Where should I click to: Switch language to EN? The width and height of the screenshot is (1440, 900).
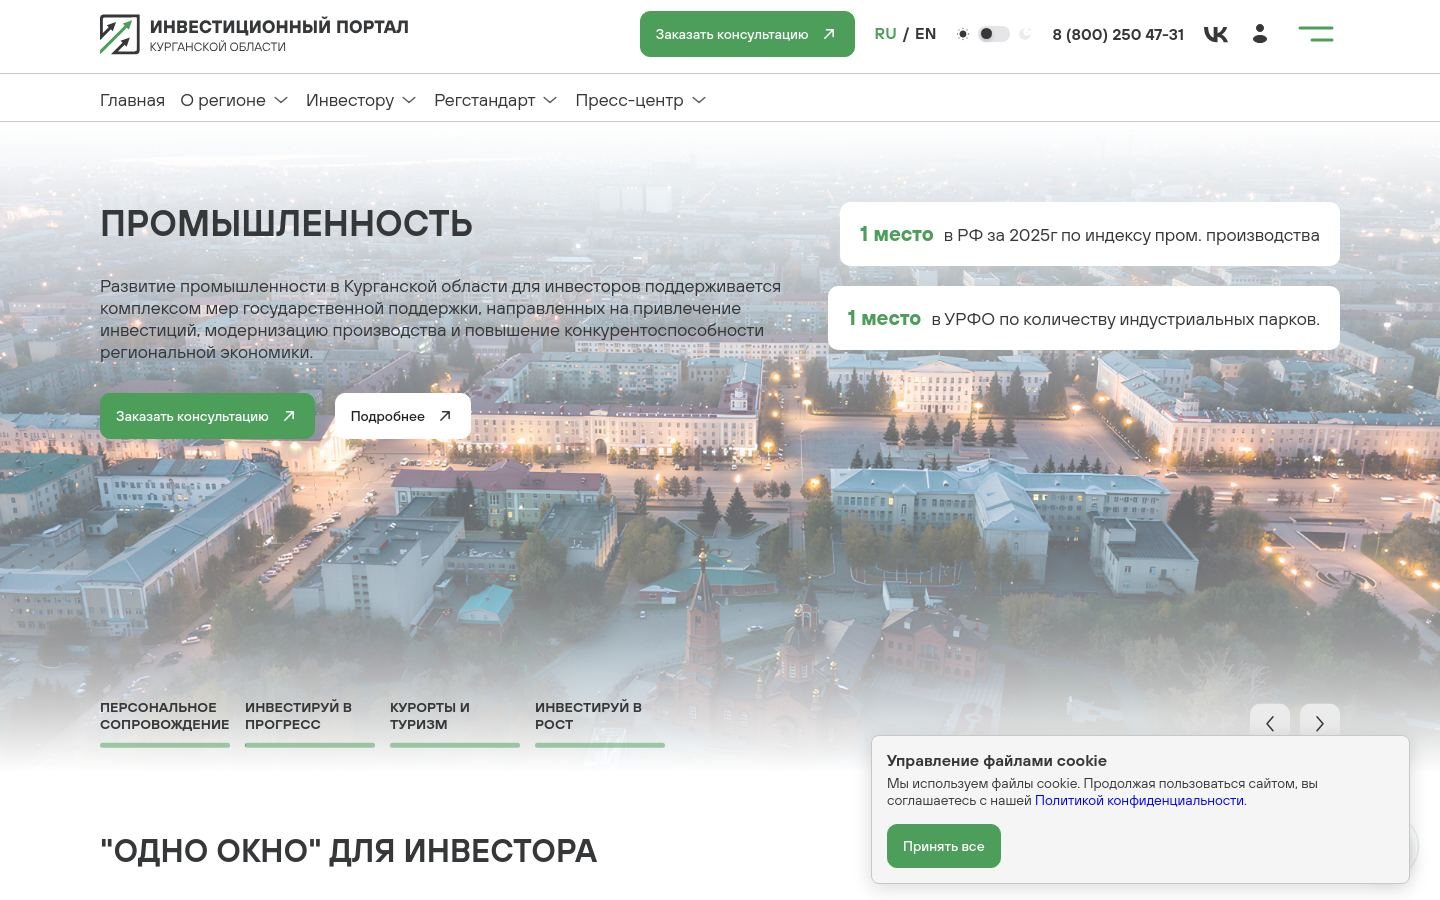[926, 34]
